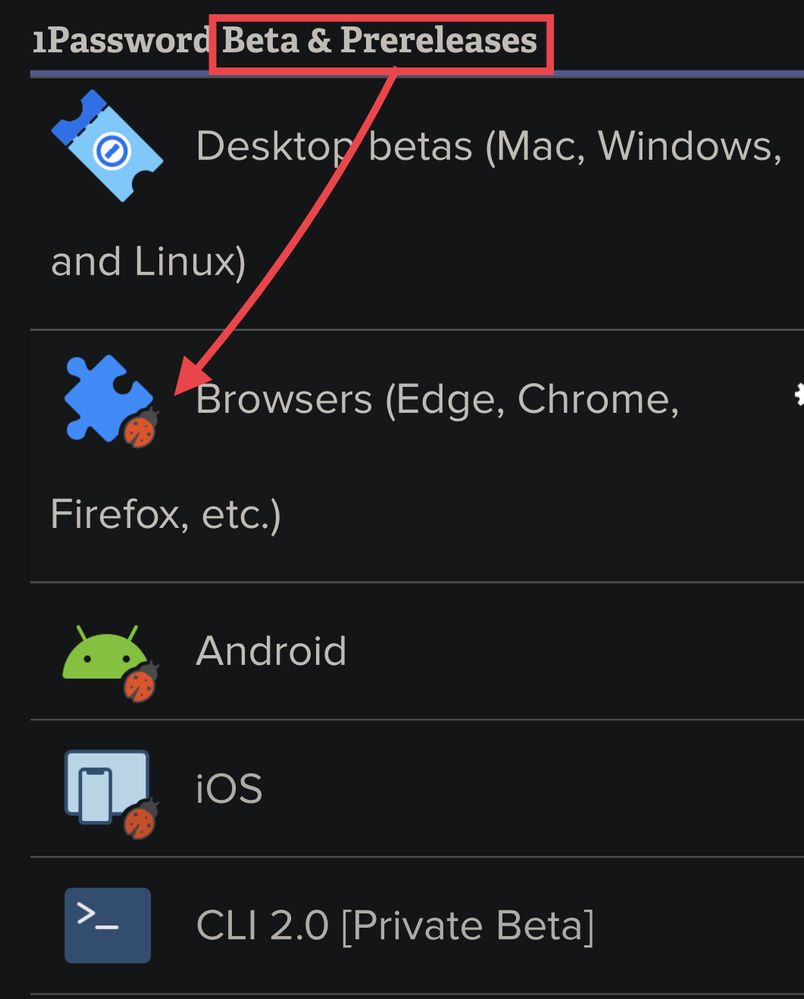
Task: Click the ladybug badge on Android icon
Action: (141, 682)
